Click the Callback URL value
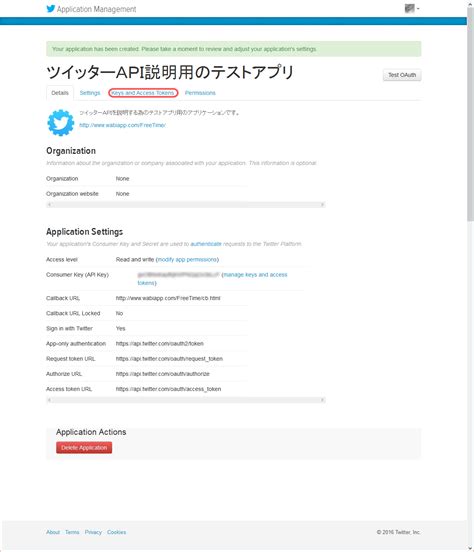This screenshot has width=474, height=552. 168,298
